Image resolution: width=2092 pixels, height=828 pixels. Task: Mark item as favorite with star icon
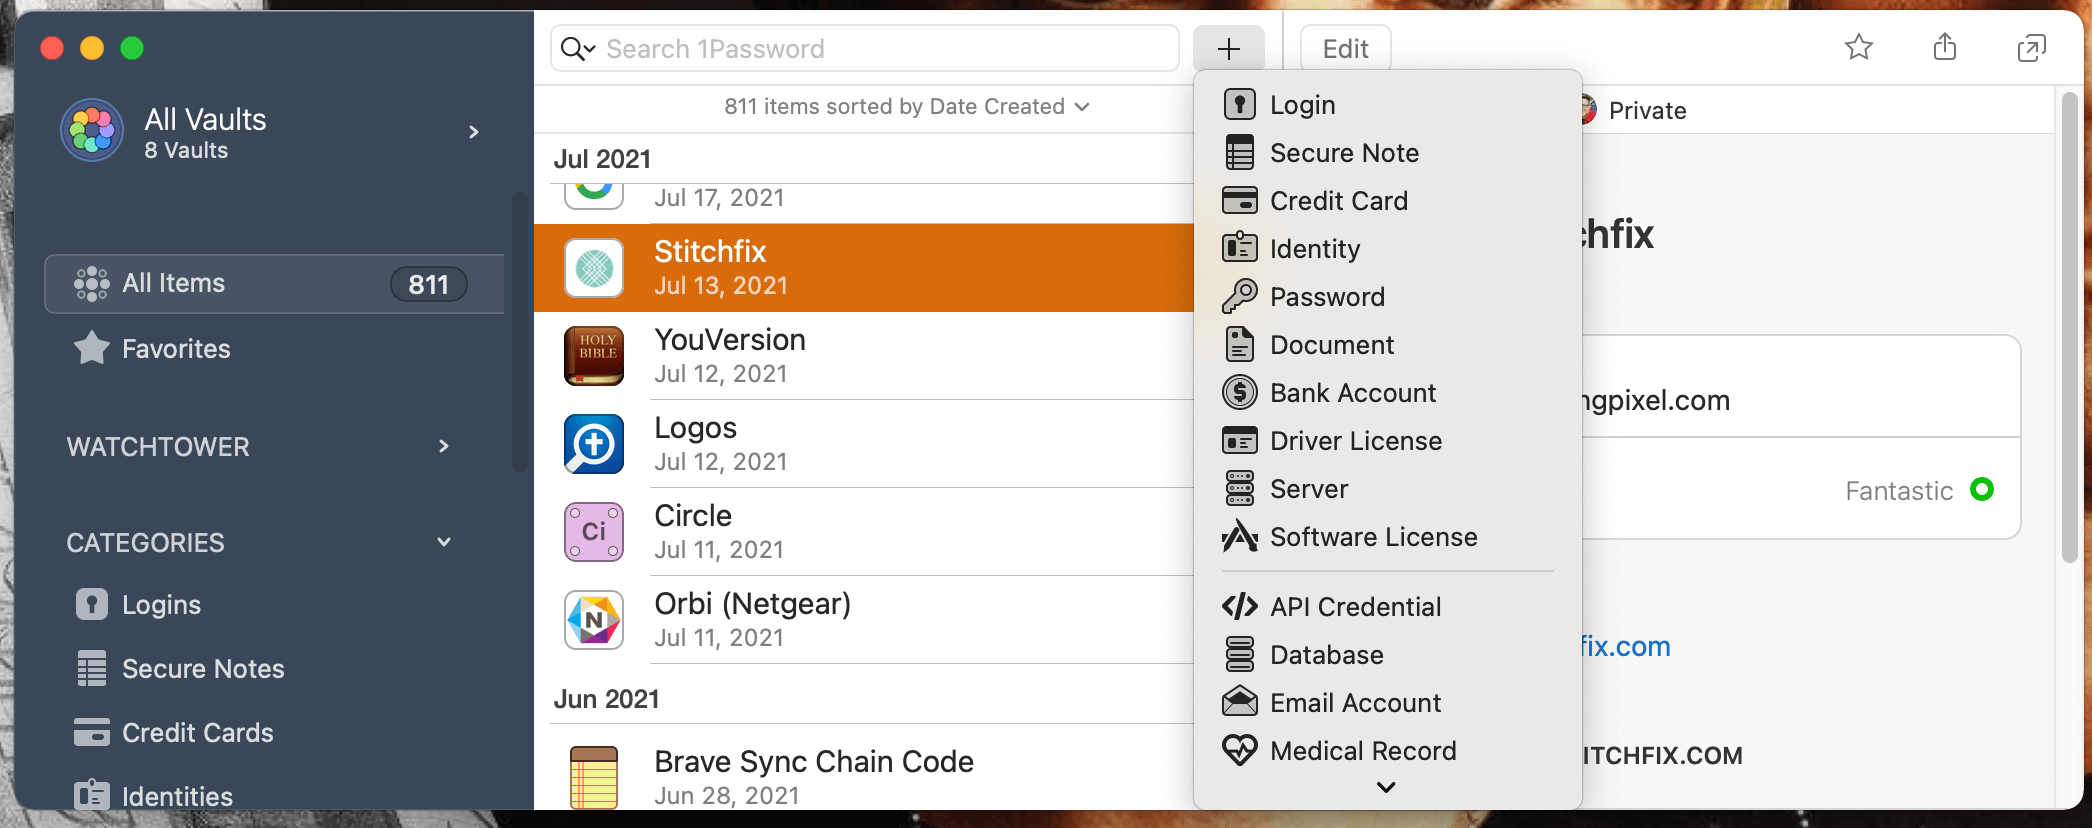point(1858,47)
